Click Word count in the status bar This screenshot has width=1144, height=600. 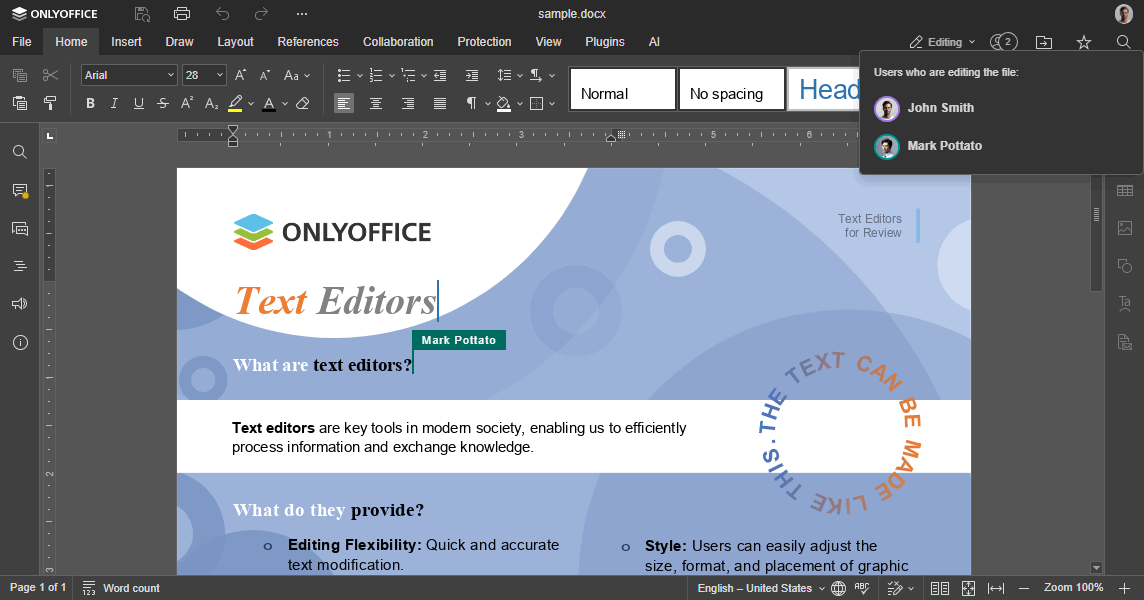(121, 588)
